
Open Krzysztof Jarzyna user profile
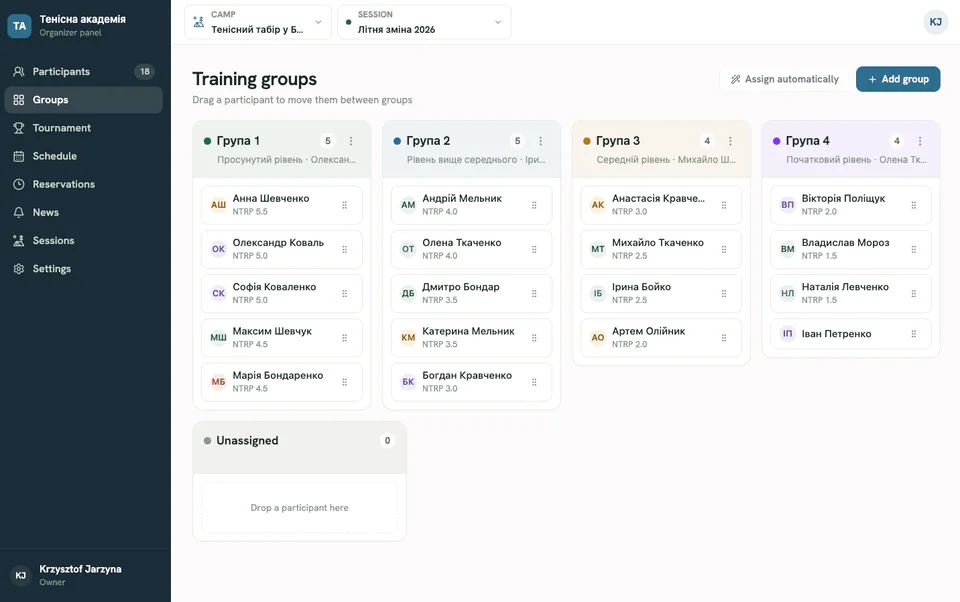(x=83, y=575)
